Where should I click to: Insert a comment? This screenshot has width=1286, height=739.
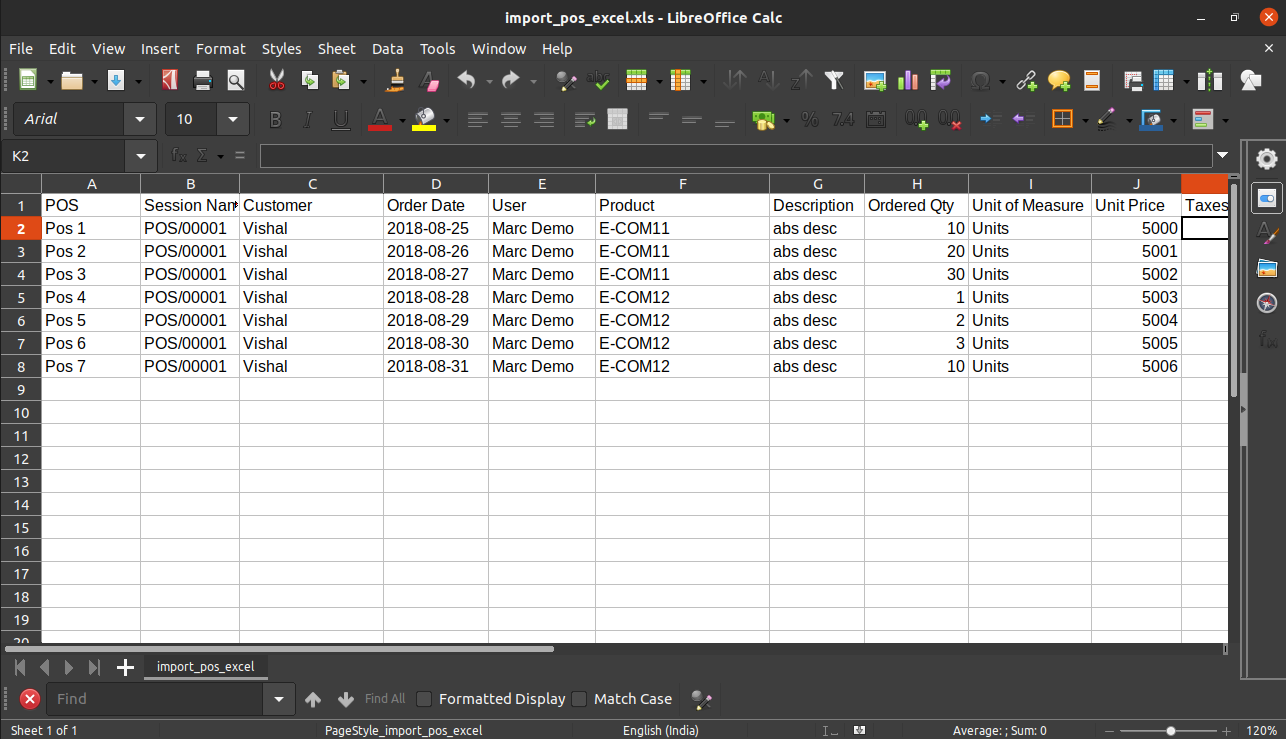[x=1059, y=81]
